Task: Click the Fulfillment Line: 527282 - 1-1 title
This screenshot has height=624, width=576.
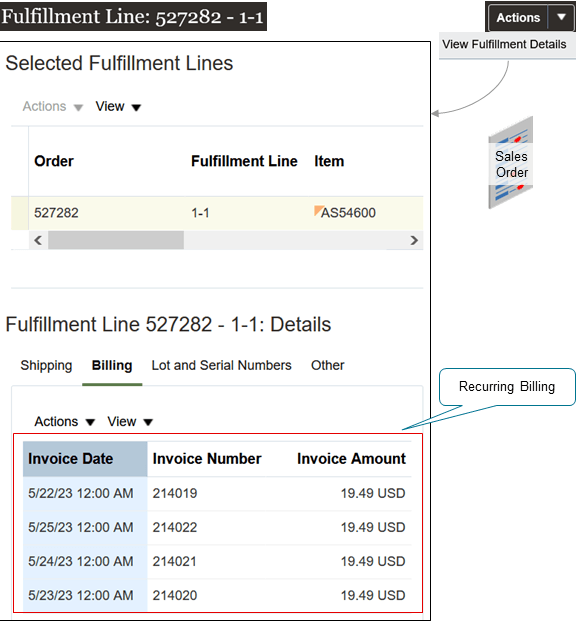Action: click(133, 17)
